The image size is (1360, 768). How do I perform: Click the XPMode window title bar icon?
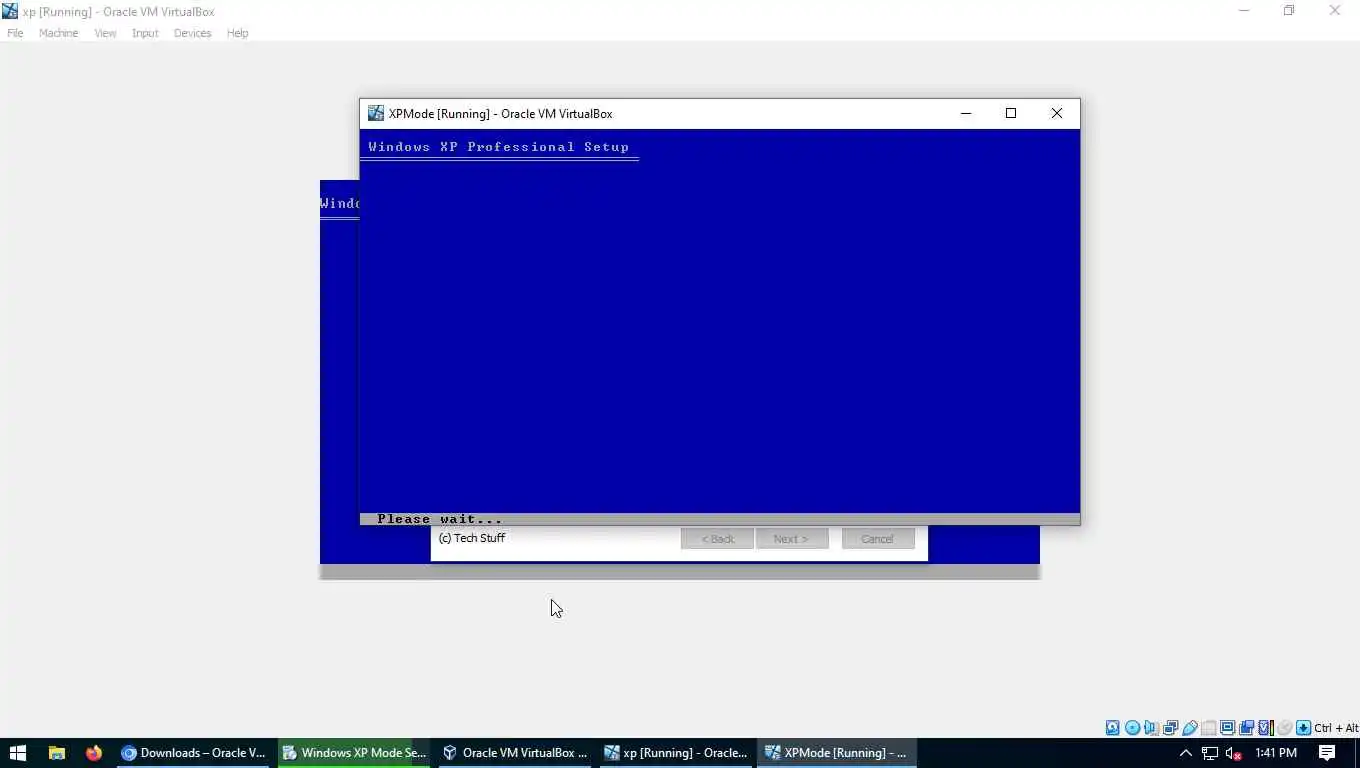[x=376, y=113]
